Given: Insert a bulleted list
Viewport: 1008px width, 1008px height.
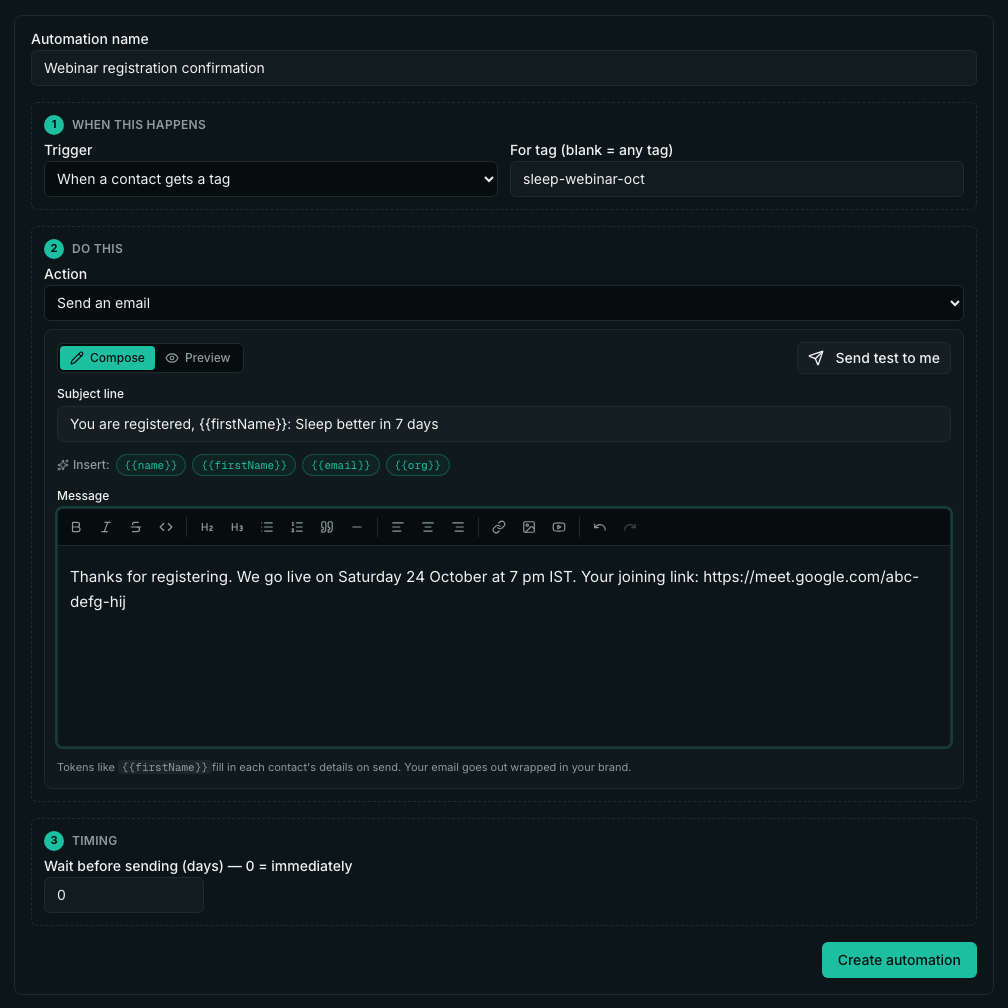Looking at the screenshot, I should click(x=267, y=527).
